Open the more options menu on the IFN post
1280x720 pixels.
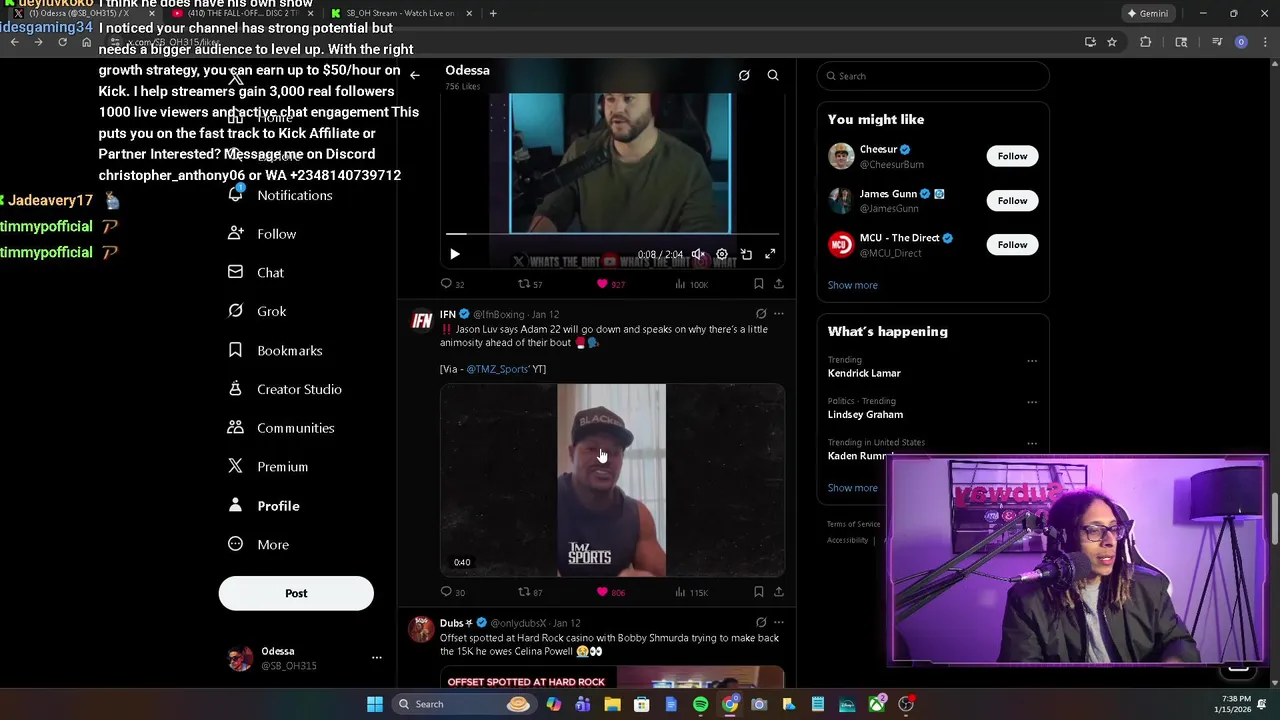[779, 314]
